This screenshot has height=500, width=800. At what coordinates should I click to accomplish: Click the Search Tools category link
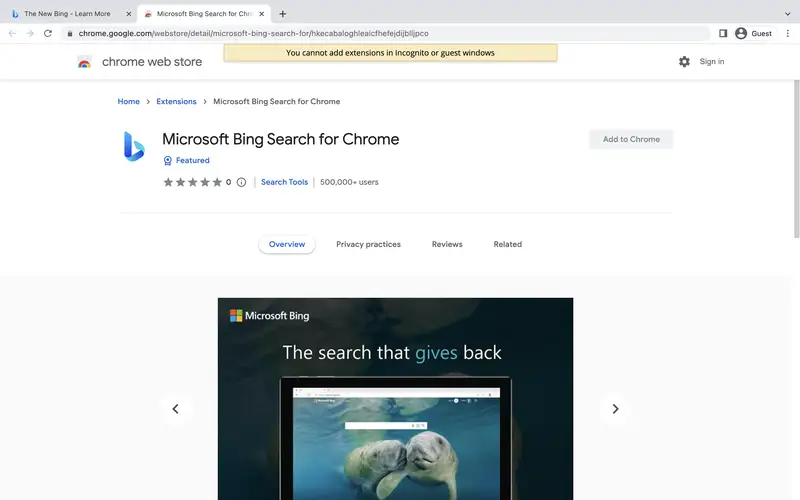[285, 182]
